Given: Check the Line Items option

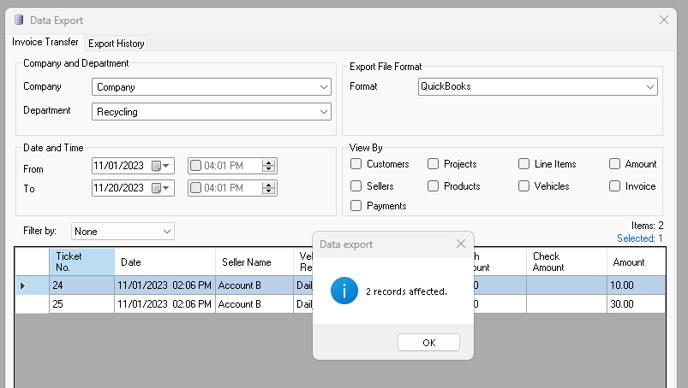Looking at the screenshot, I should coord(523,164).
